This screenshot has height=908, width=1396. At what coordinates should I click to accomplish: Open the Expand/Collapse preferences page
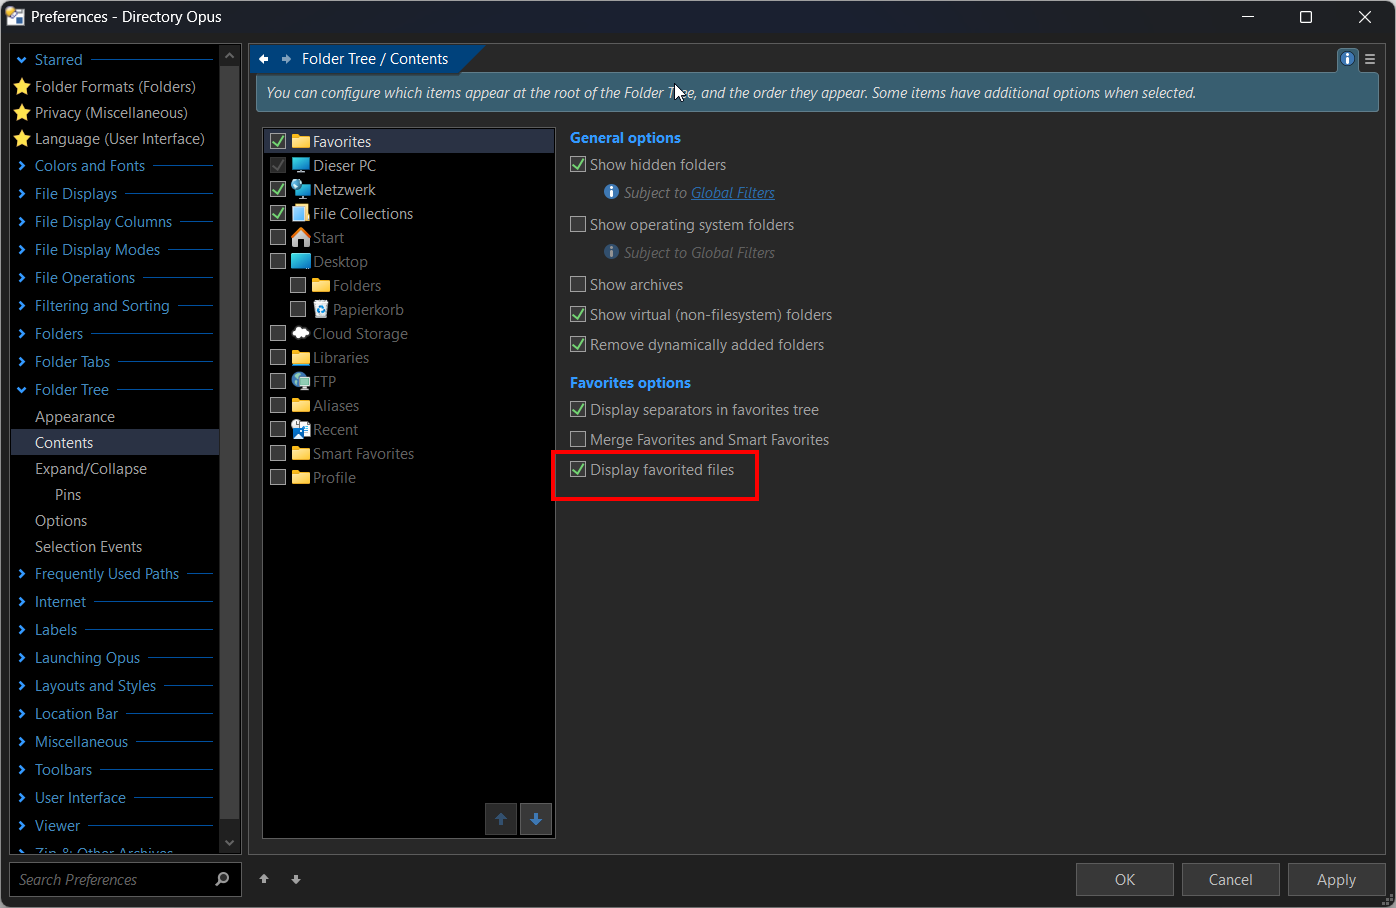pos(91,469)
